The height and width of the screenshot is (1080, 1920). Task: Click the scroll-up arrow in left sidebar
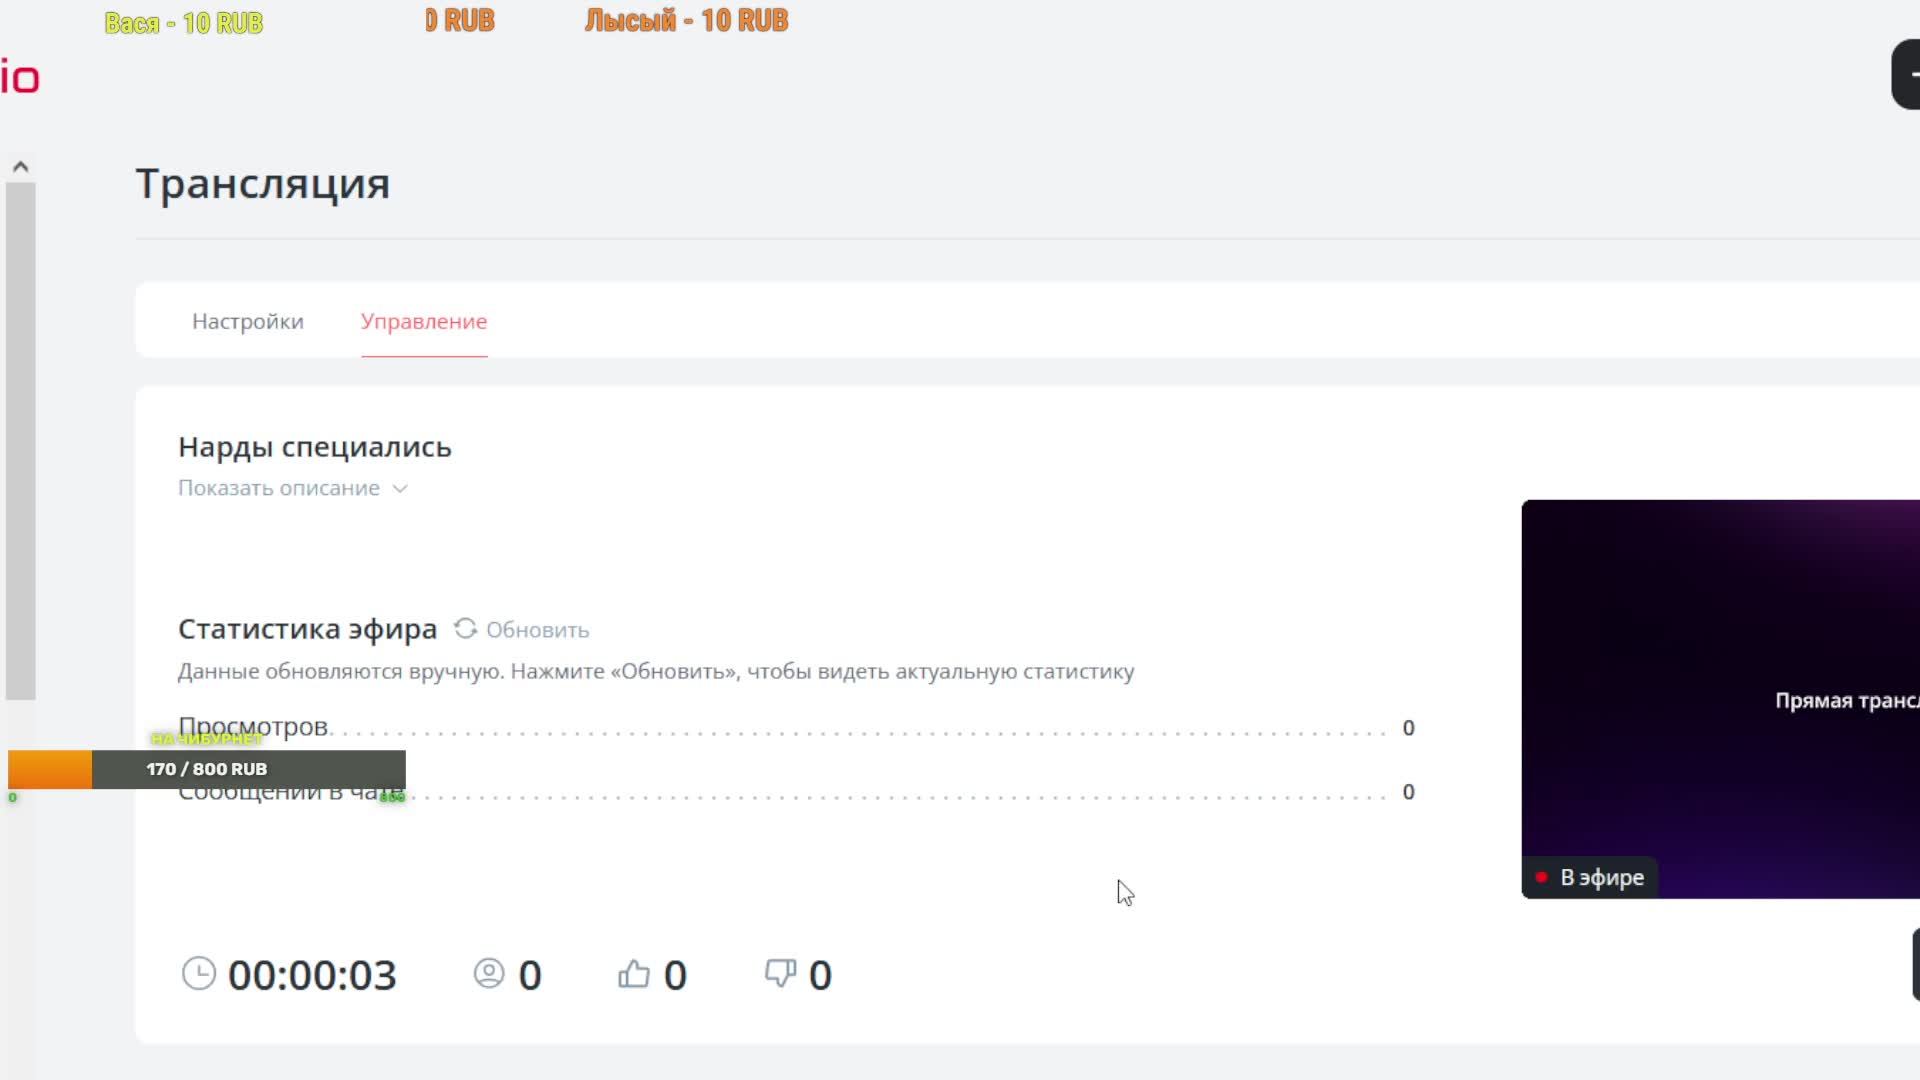pos(20,167)
